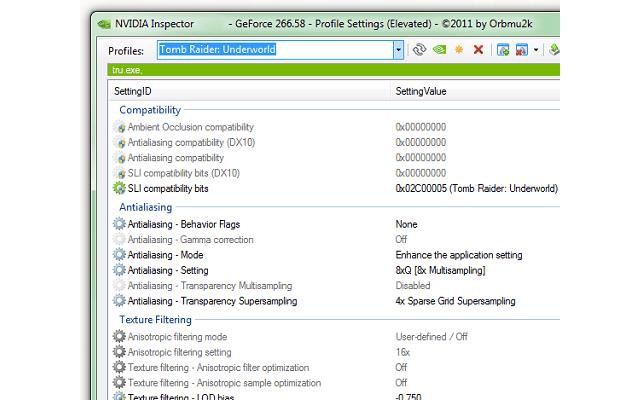Click the green NVIDIA restore defaults icon
Screen dimensions: 640x400
tap(439, 50)
